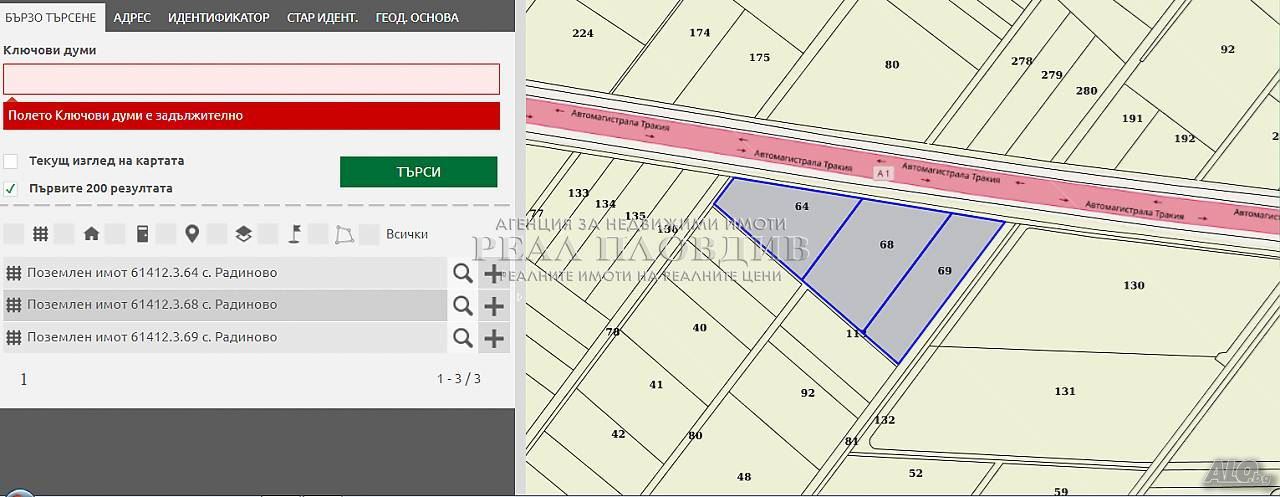Focus the 'Ключови думи' keyword input field
Viewport: 1280px width, 497px height.
[x=251, y=79]
